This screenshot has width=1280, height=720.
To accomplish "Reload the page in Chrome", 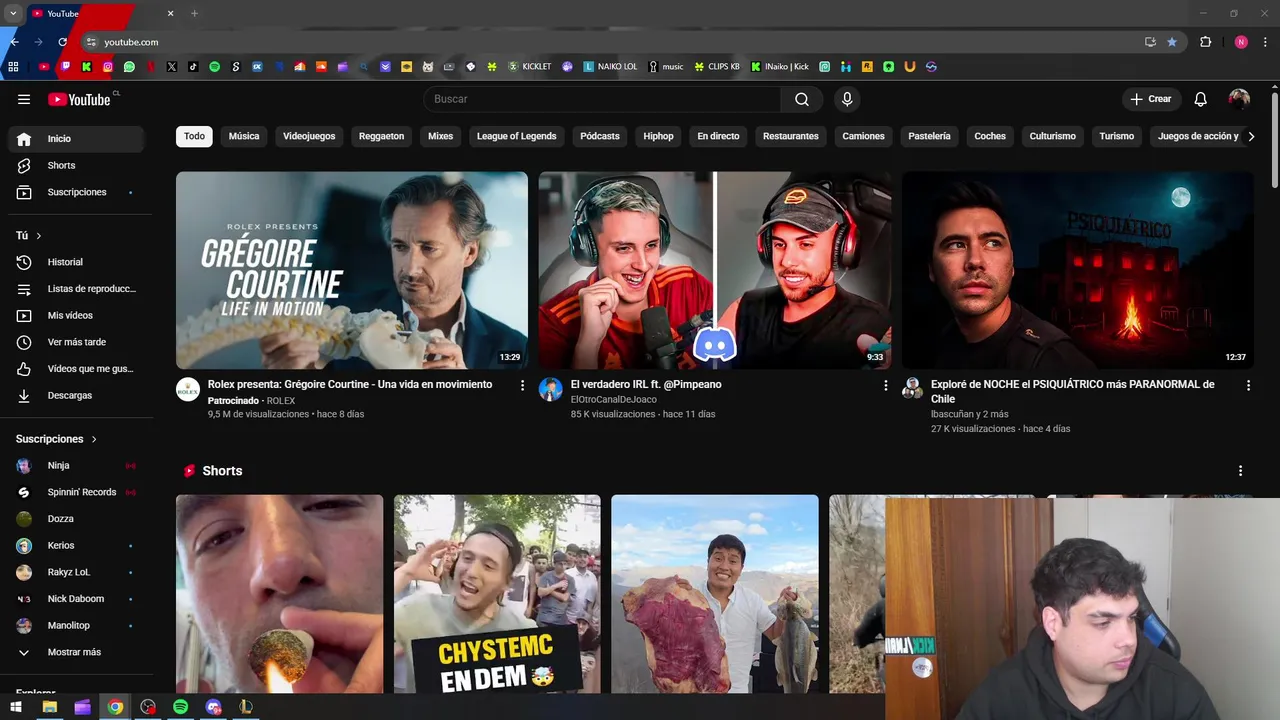I will click(62, 42).
